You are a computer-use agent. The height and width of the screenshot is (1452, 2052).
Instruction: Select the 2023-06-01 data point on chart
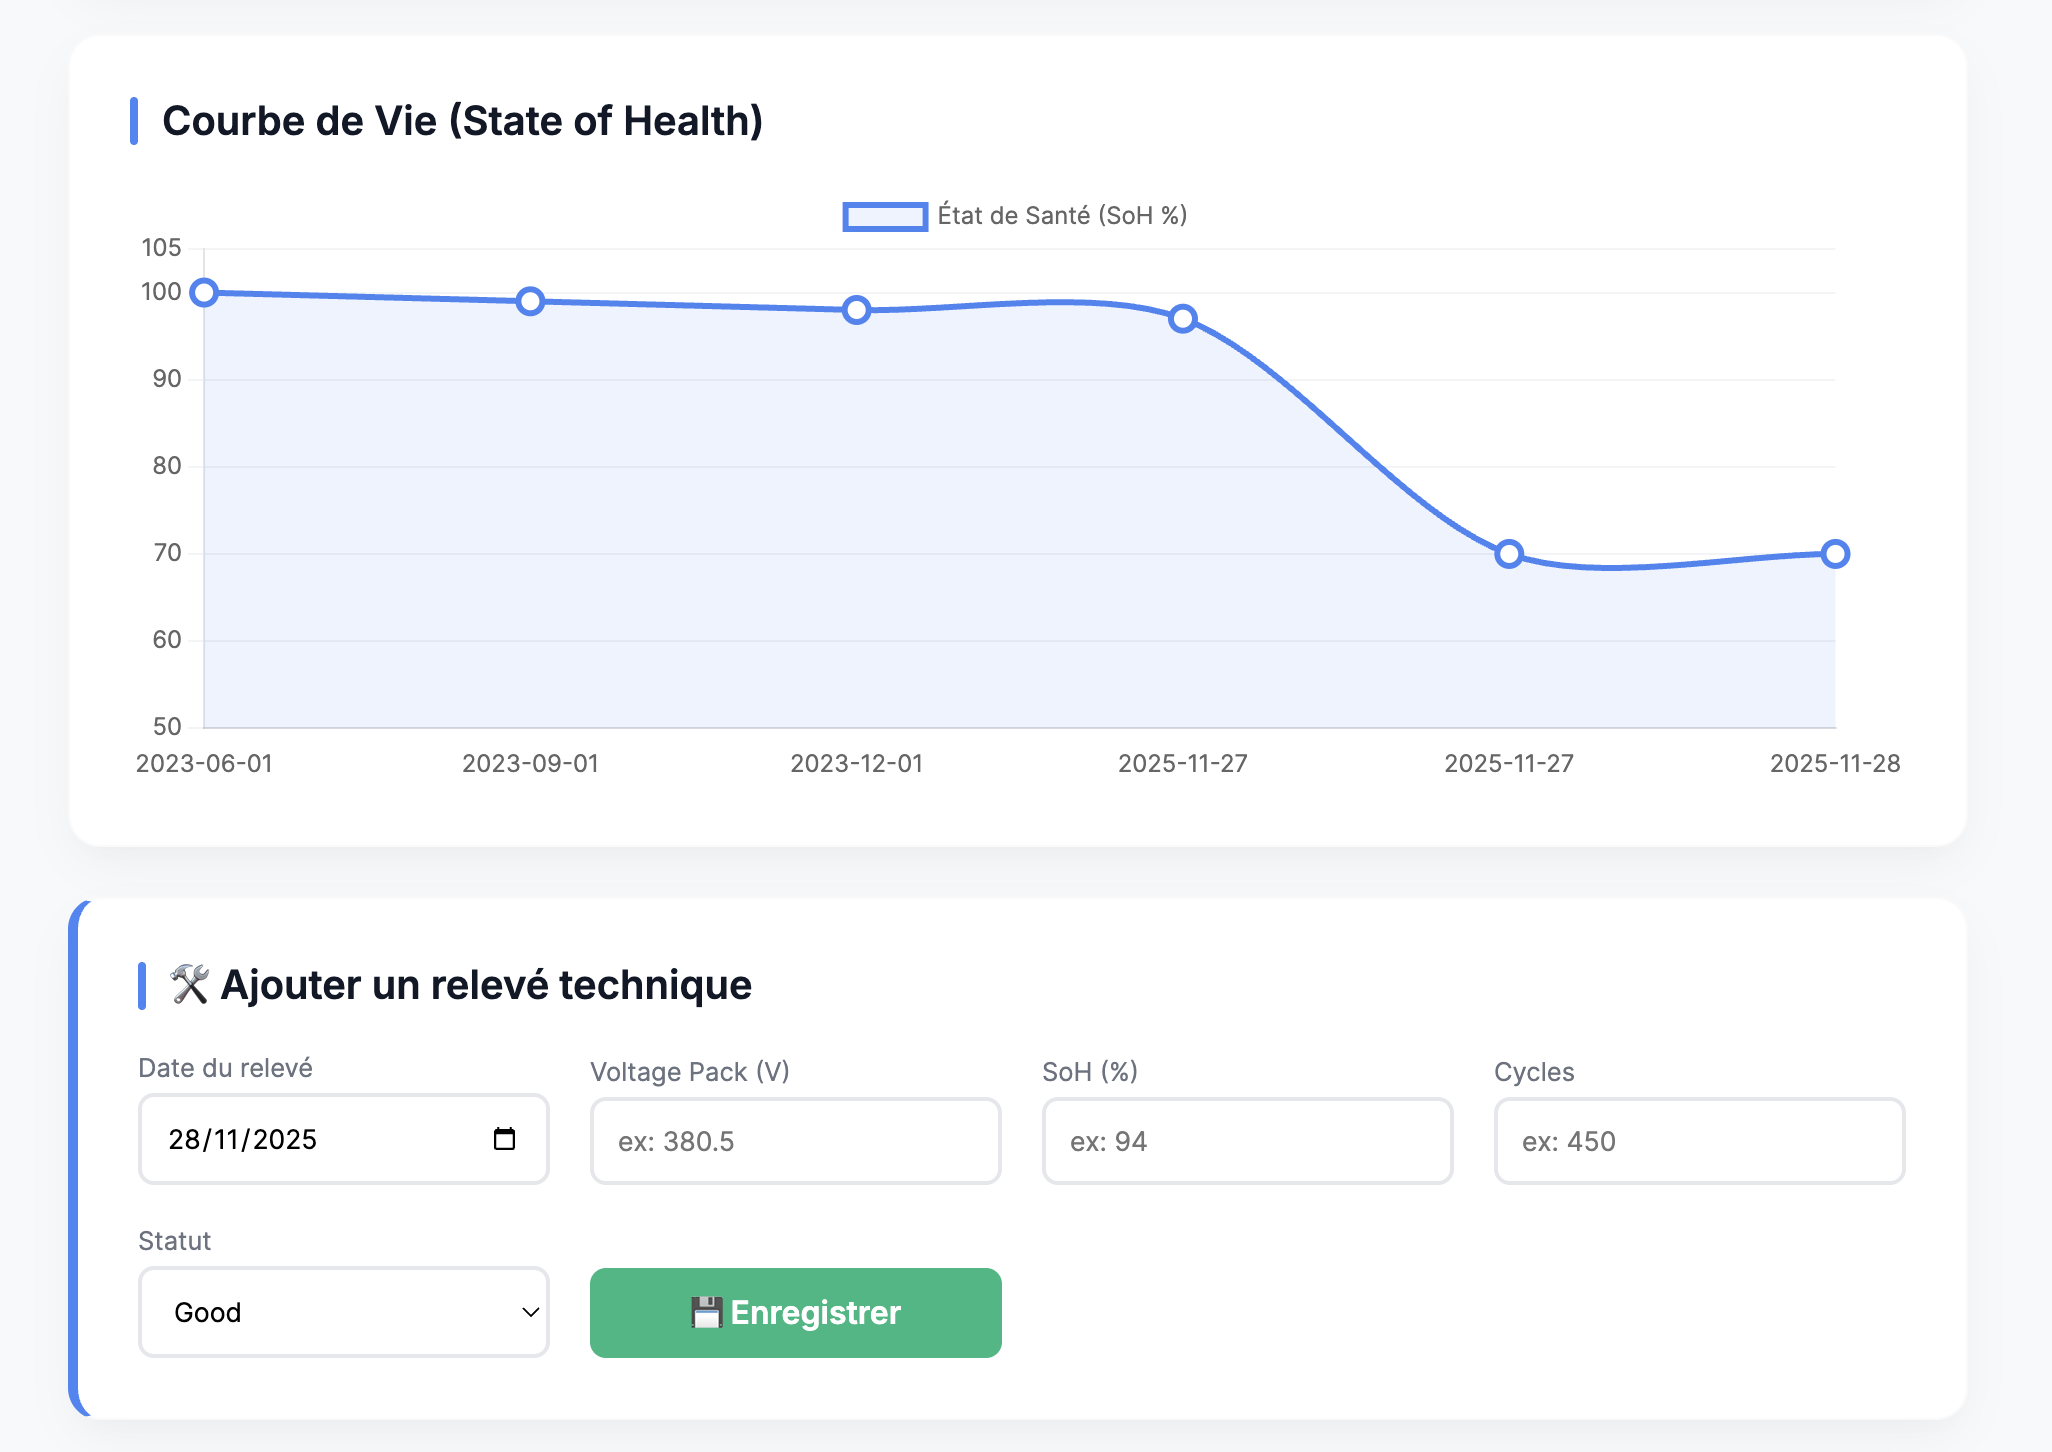tap(204, 293)
